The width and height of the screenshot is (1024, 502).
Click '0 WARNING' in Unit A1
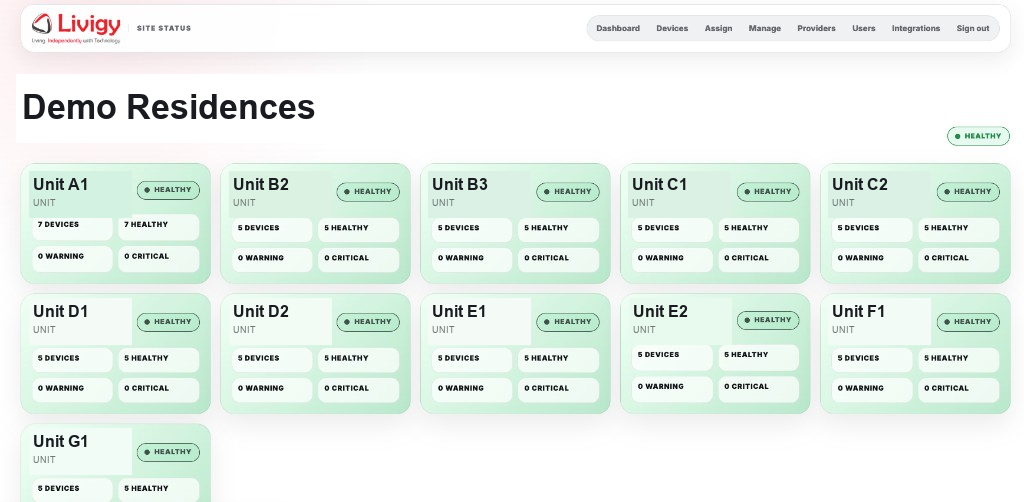pos(72,259)
